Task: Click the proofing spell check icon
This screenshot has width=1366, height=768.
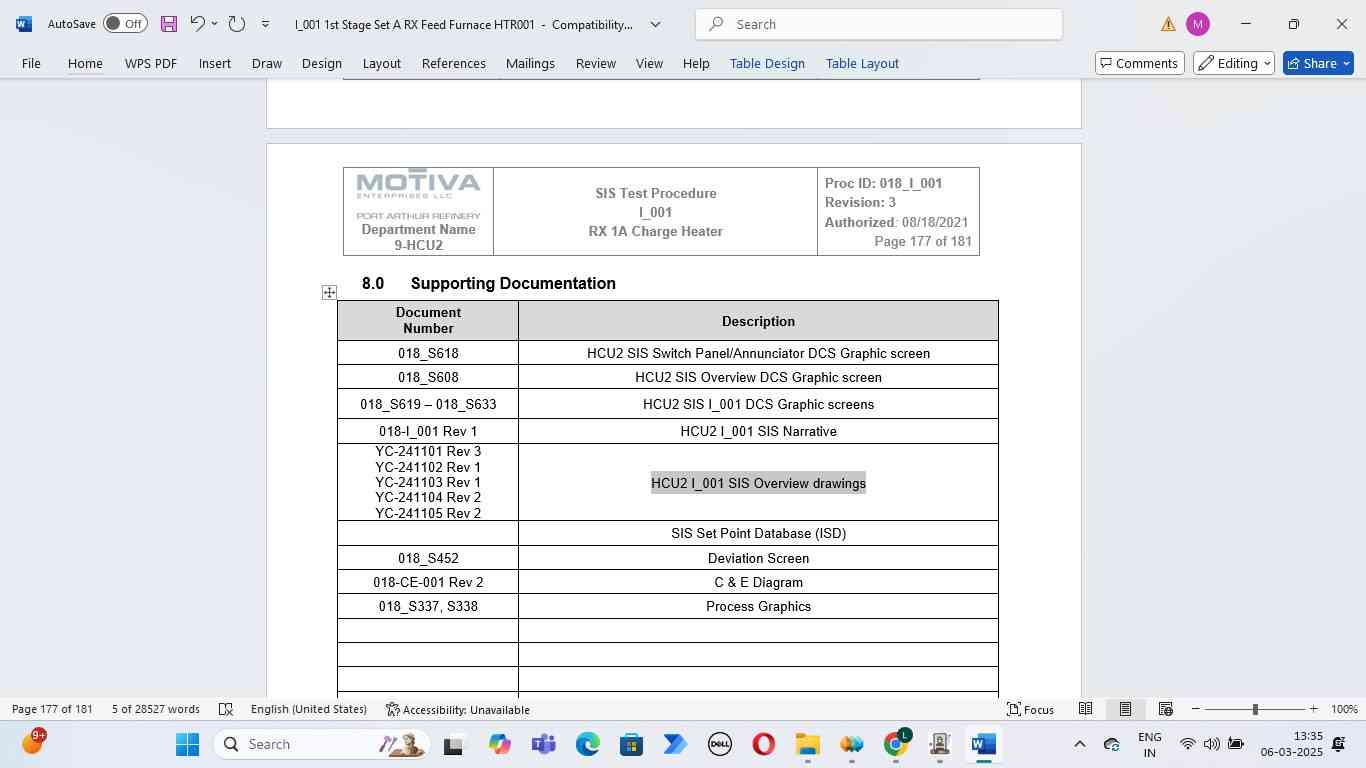Action: 226,709
